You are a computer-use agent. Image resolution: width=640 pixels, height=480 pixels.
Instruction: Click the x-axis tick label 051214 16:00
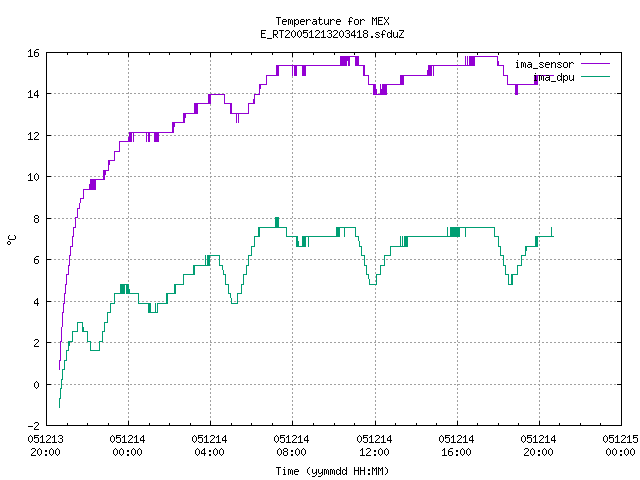click(x=456, y=446)
